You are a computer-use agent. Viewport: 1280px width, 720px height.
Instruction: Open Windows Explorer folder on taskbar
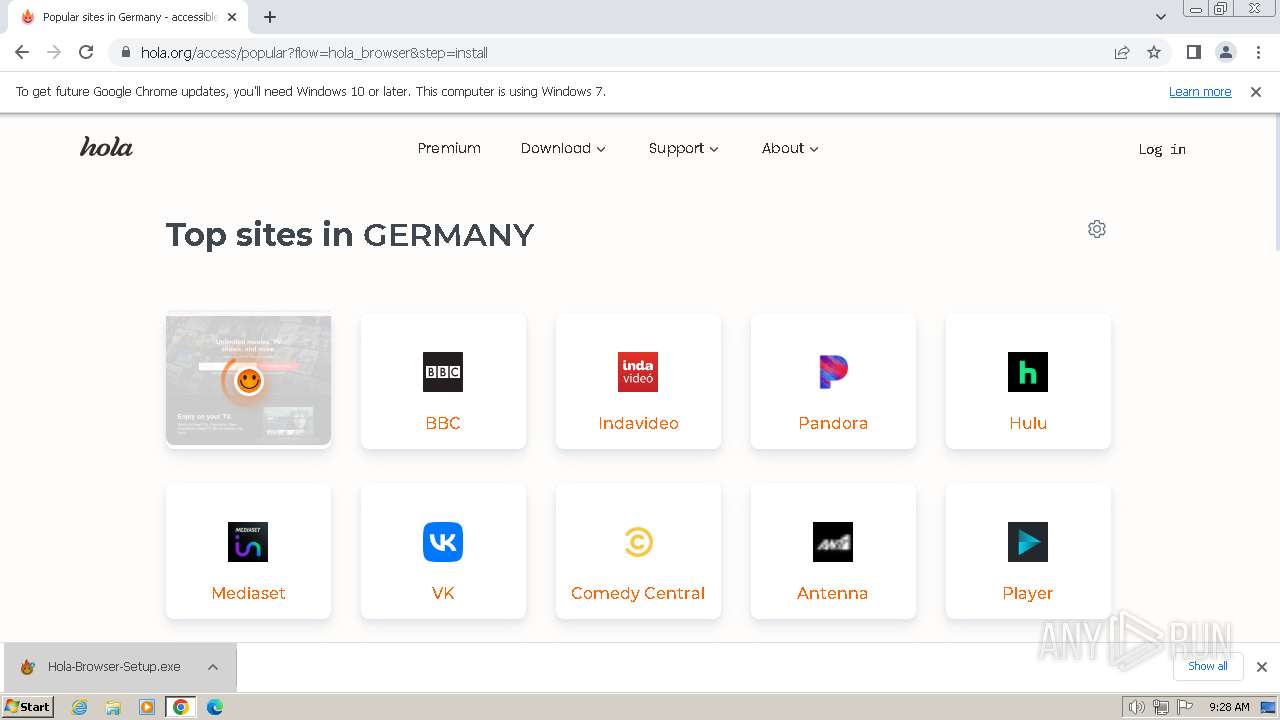[x=113, y=707]
